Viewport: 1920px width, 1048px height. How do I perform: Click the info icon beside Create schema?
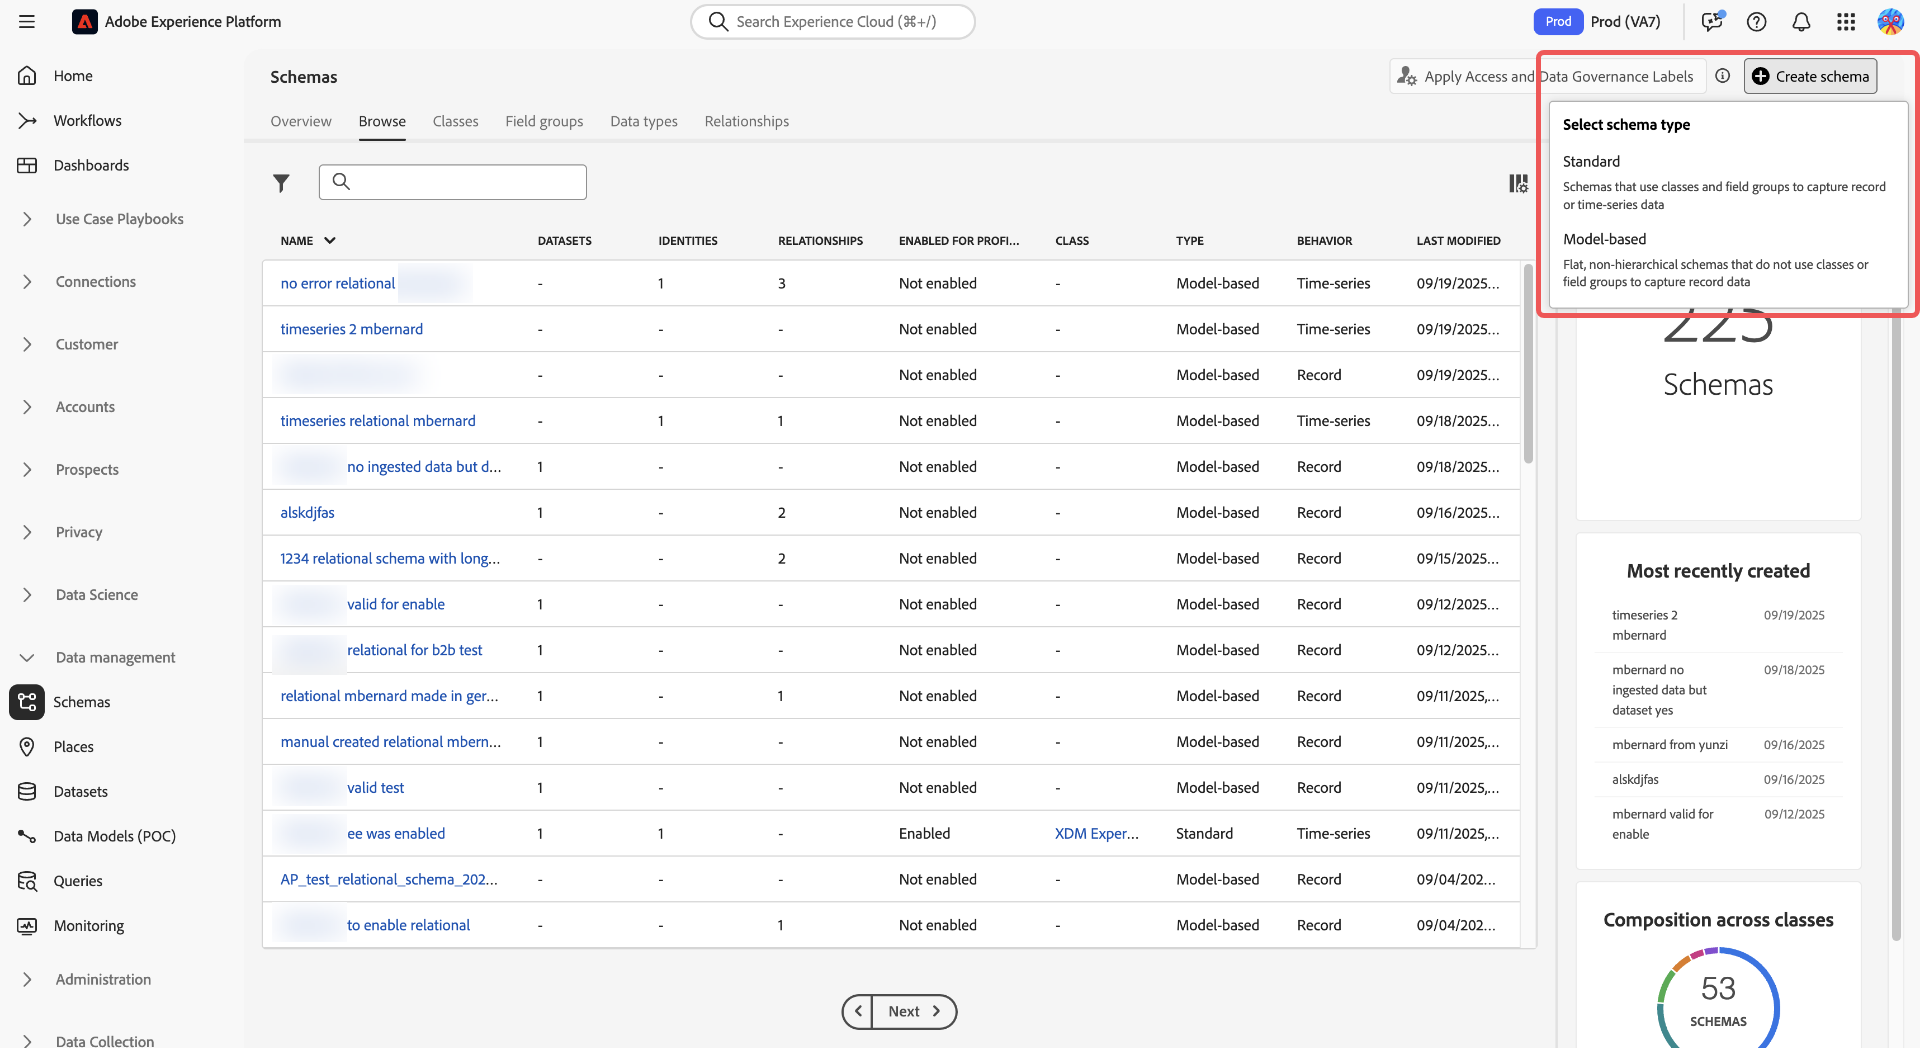(1722, 76)
